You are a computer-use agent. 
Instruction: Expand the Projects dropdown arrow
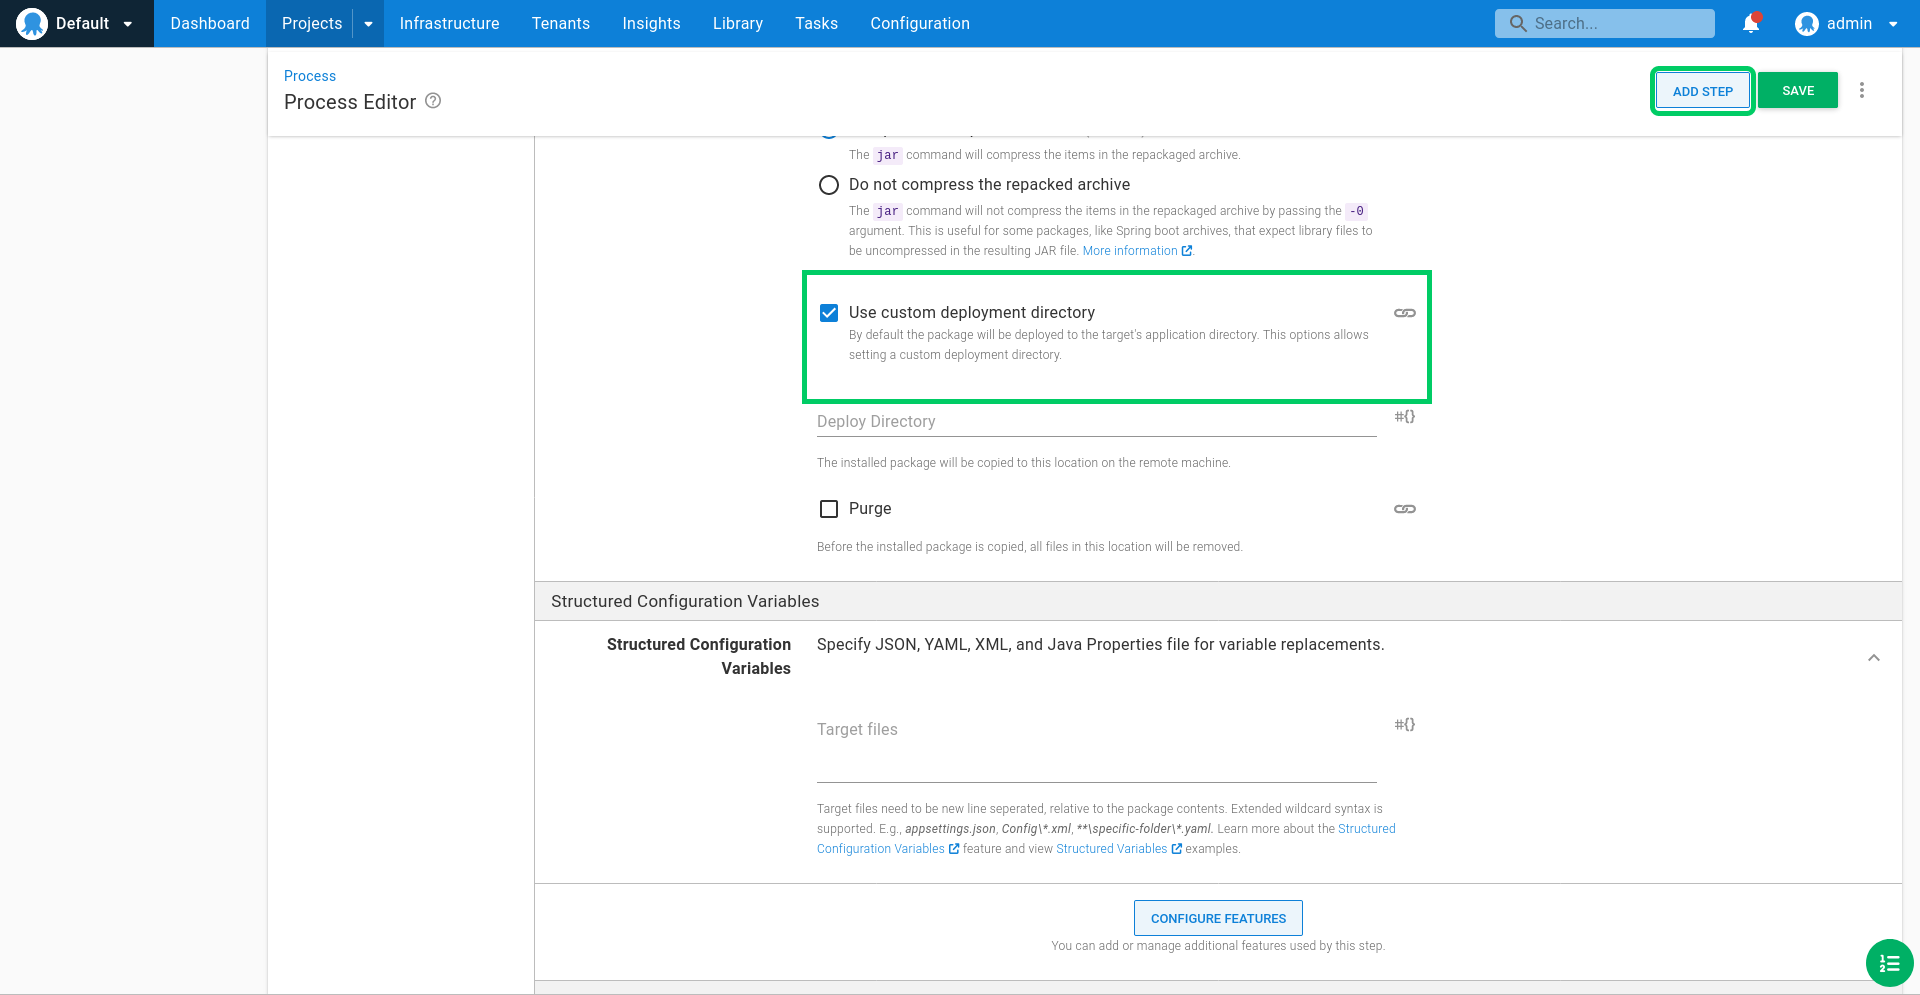[x=368, y=24]
